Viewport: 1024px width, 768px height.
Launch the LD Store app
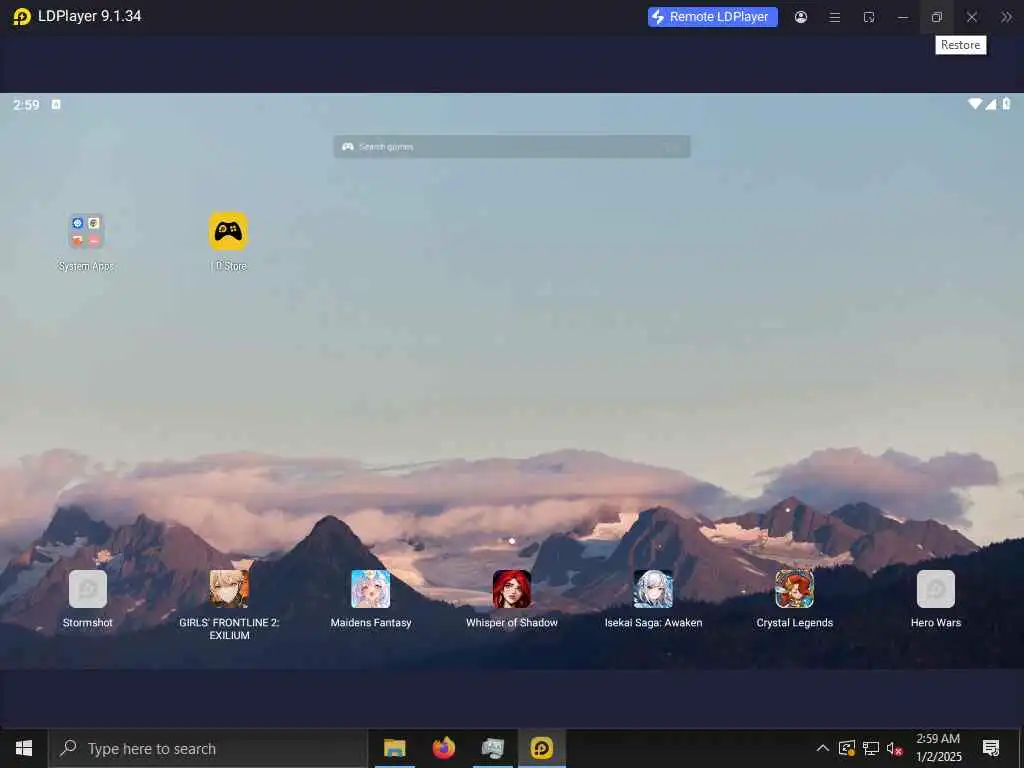229,231
